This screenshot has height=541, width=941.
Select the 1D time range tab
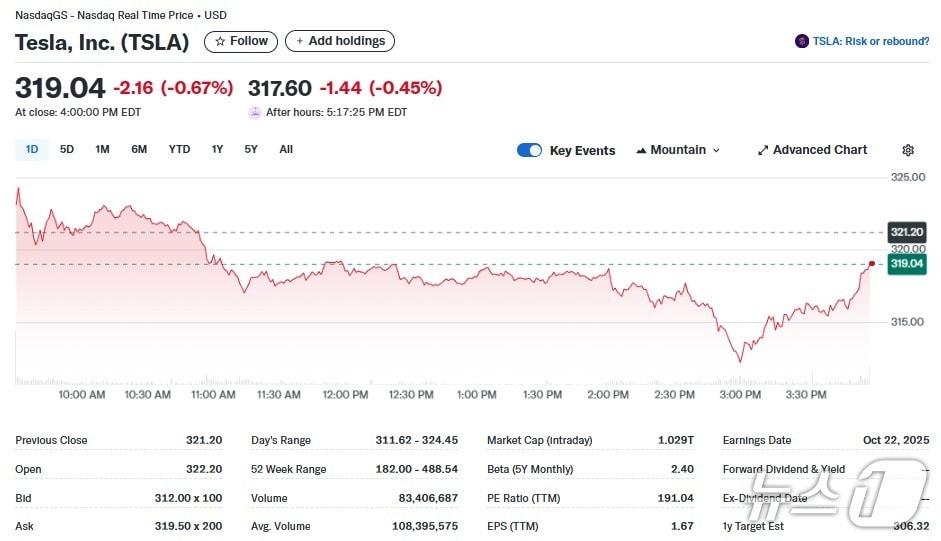click(32, 150)
